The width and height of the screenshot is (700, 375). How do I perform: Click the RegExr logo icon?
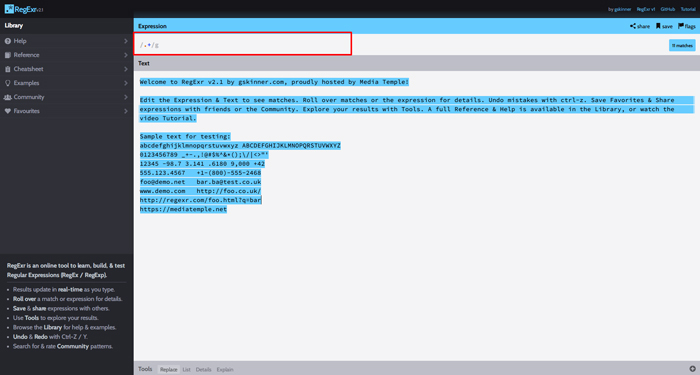coord(9,9)
